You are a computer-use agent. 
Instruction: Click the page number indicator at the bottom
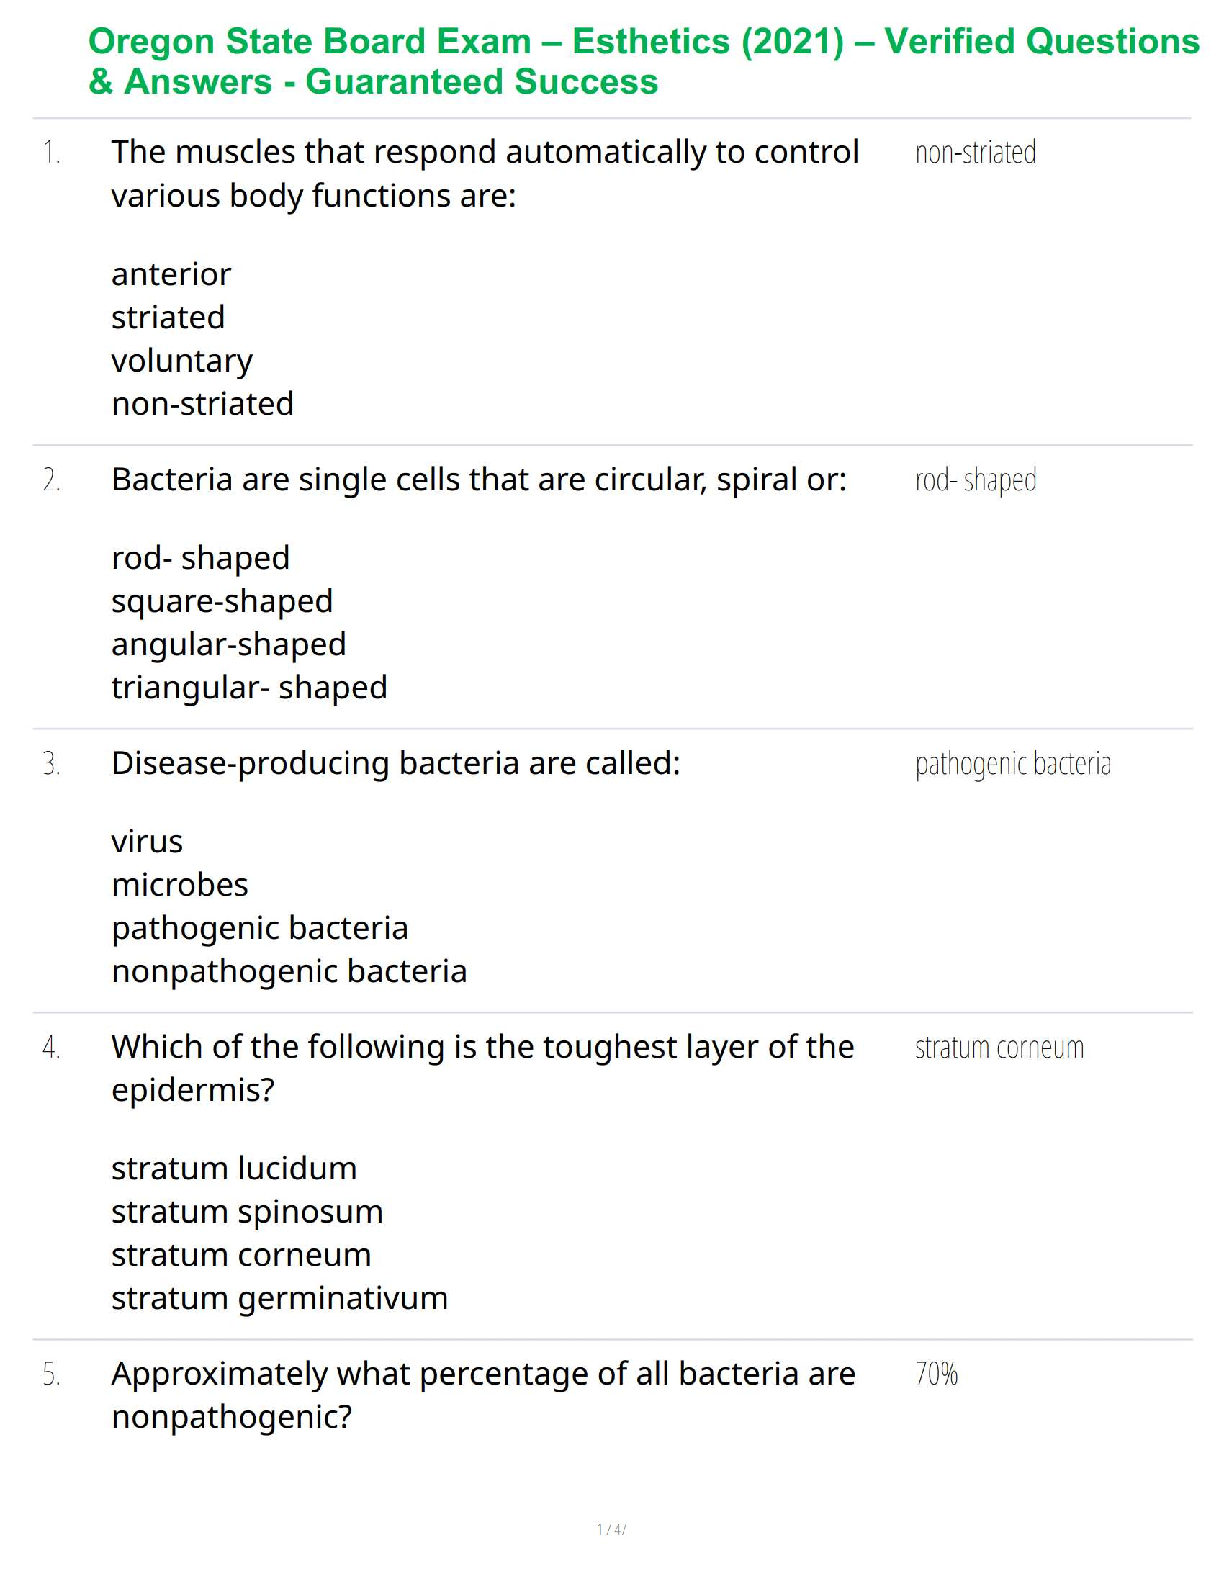[x=611, y=1529]
